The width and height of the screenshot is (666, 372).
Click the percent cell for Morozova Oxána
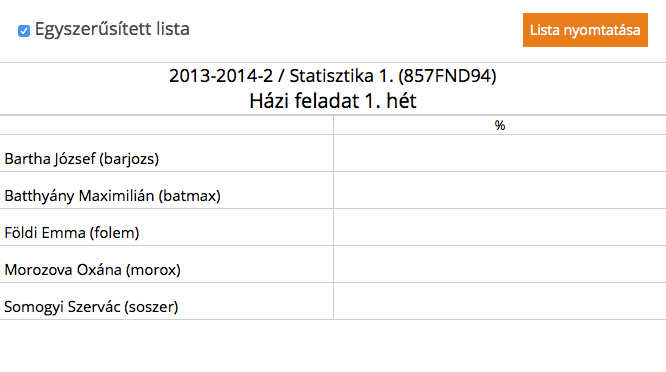pyautogui.click(x=500, y=264)
